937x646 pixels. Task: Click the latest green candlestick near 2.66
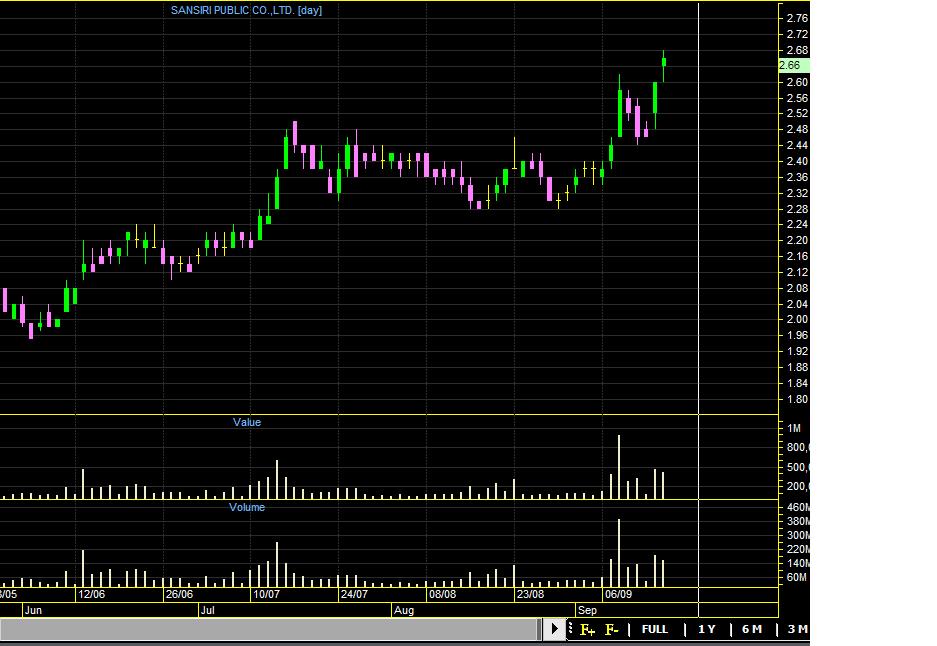(x=664, y=63)
